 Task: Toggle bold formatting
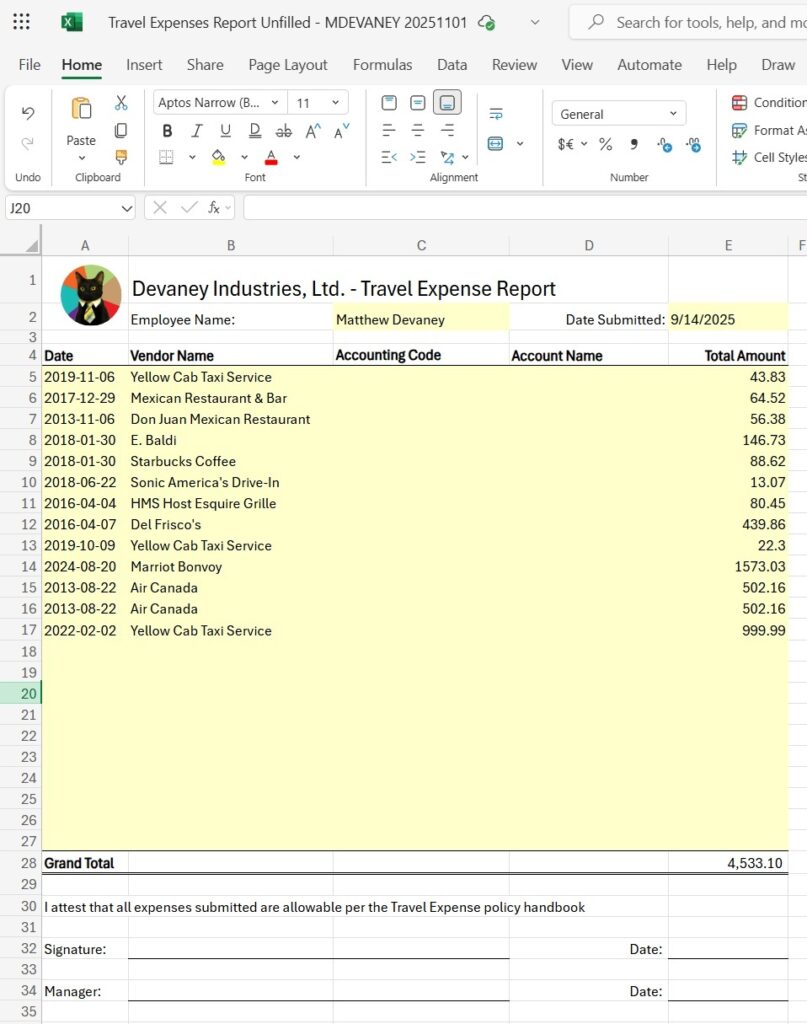tap(167, 131)
